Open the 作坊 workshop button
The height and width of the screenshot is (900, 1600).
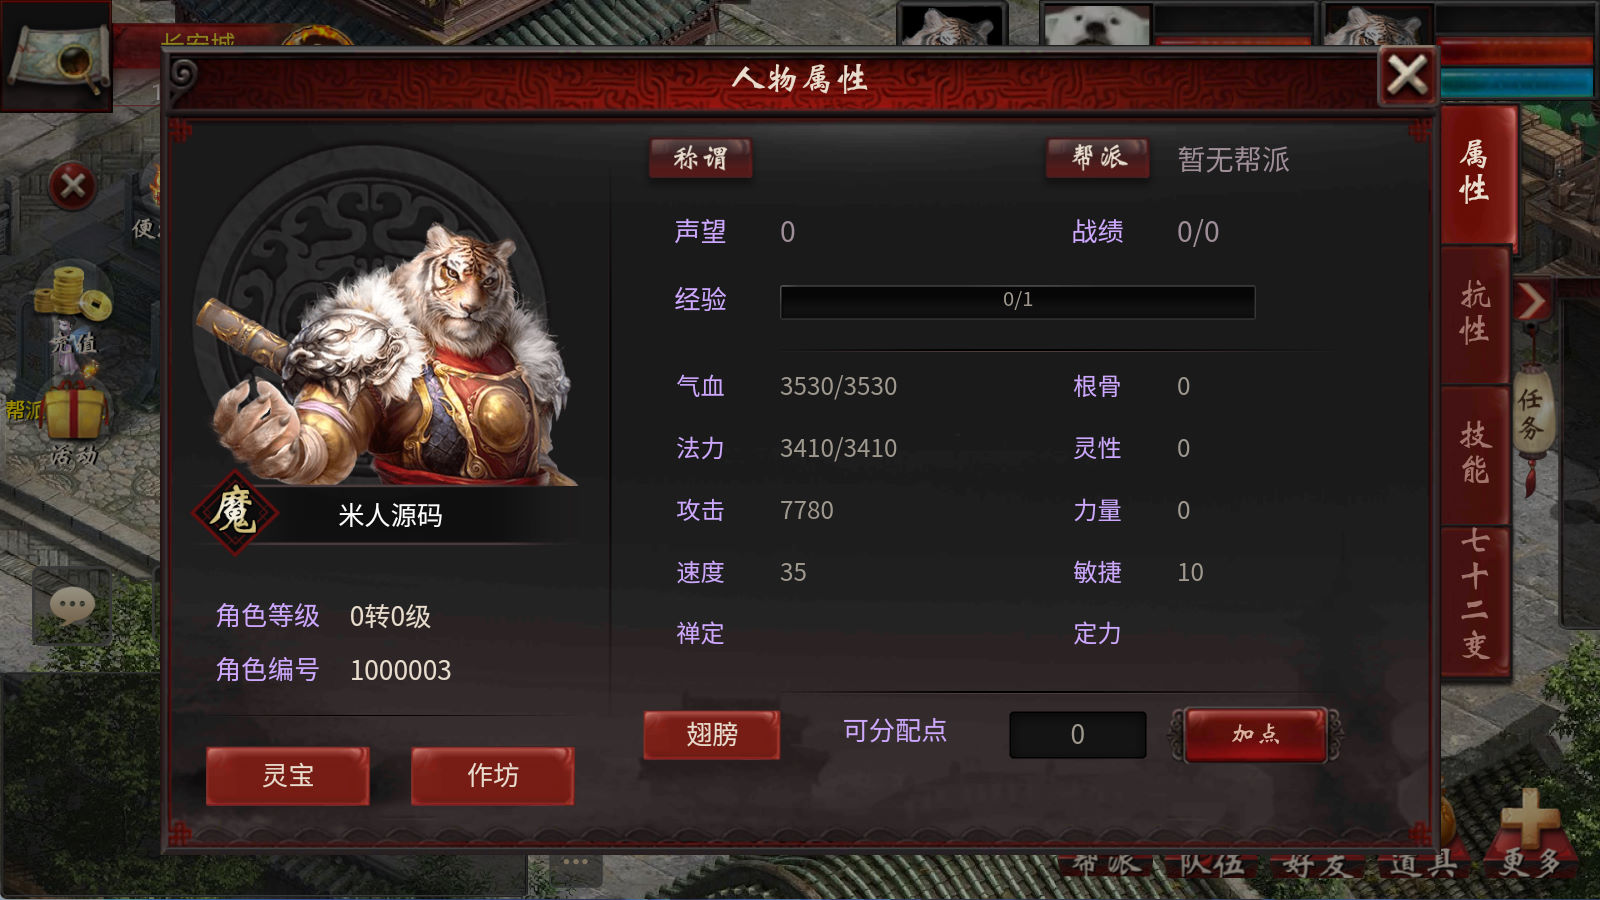(x=492, y=775)
